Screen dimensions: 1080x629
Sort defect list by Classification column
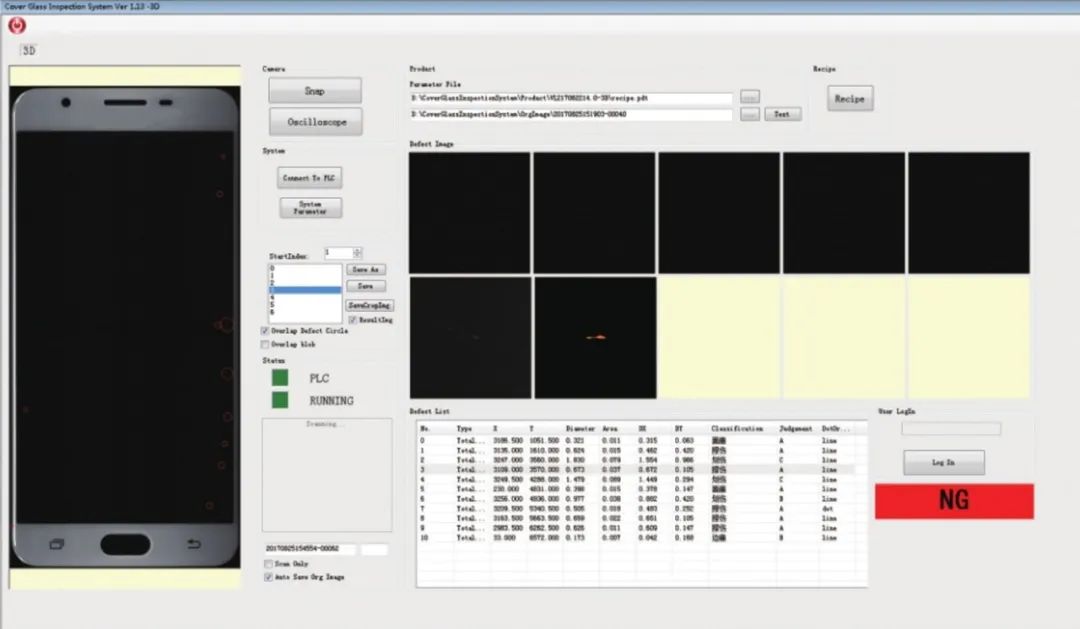737,429
